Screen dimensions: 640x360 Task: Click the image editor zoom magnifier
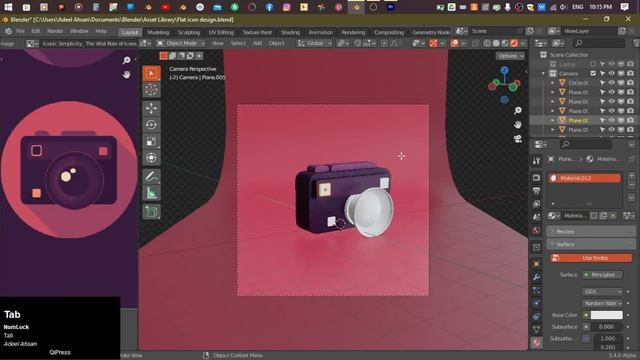pos(127,60)
